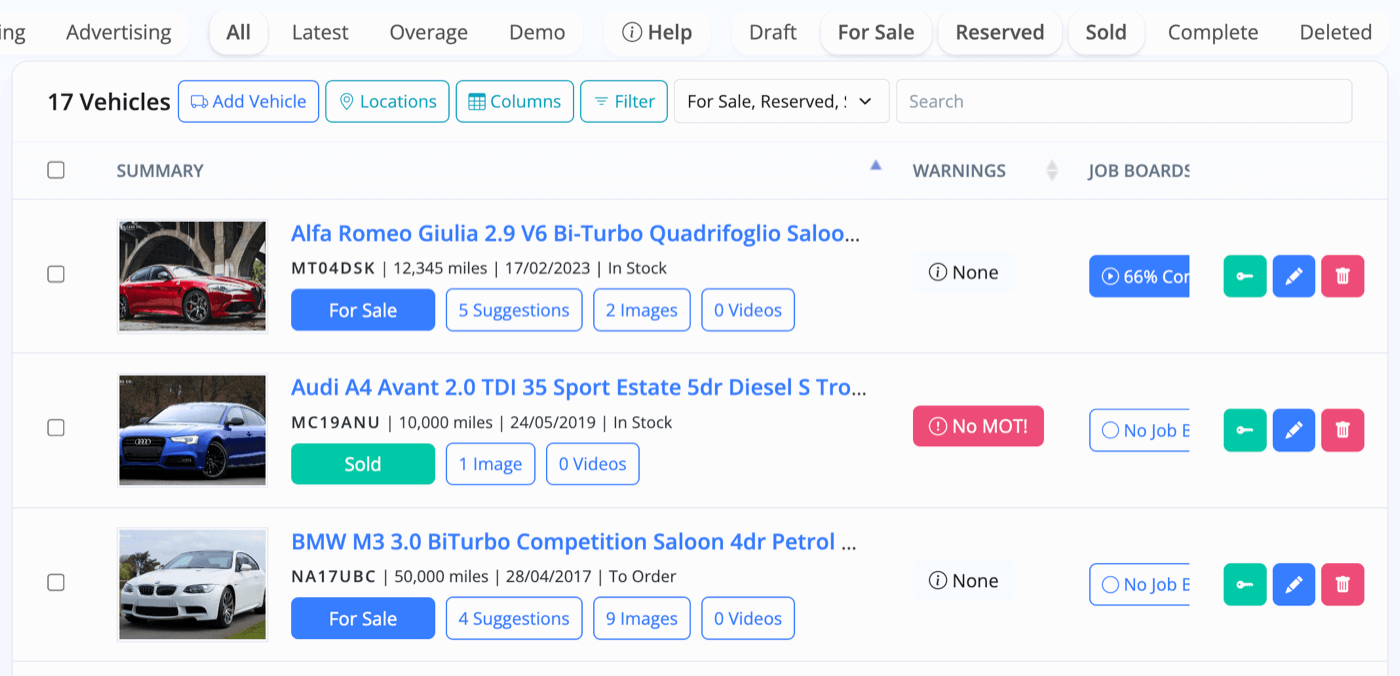Open the red Alfa Romeo thumbnail
The height and width of the screenshot is (676, 1400).
[192, 276]
